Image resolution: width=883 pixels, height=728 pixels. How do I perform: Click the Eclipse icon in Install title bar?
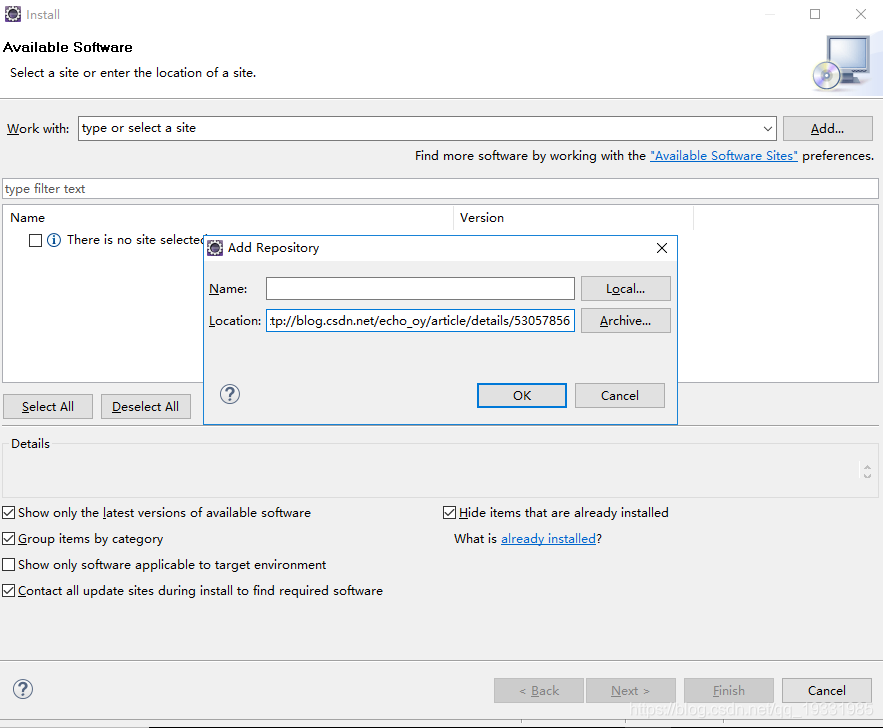13,14
